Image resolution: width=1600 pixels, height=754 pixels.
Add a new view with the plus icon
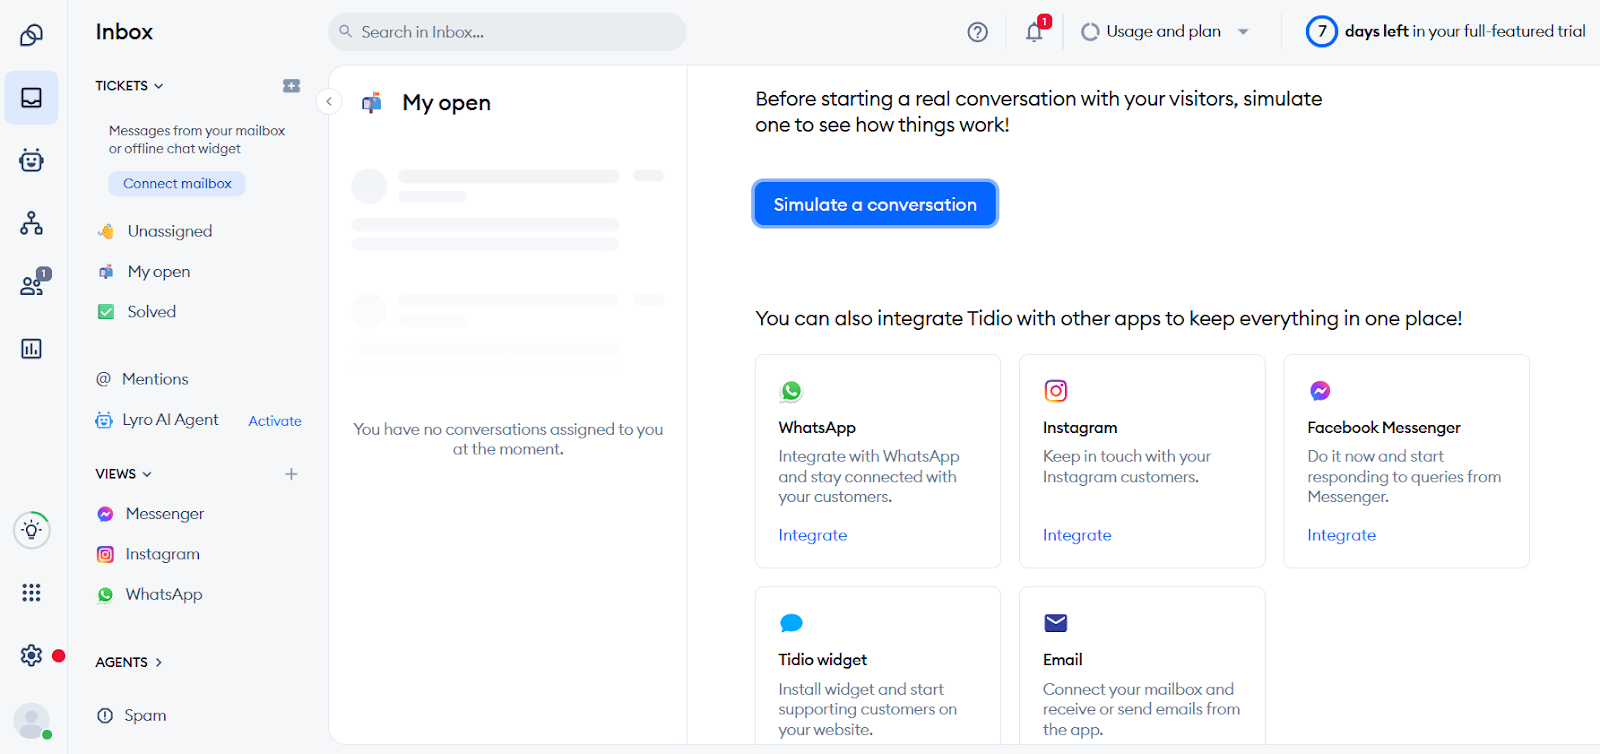[291, 474]
